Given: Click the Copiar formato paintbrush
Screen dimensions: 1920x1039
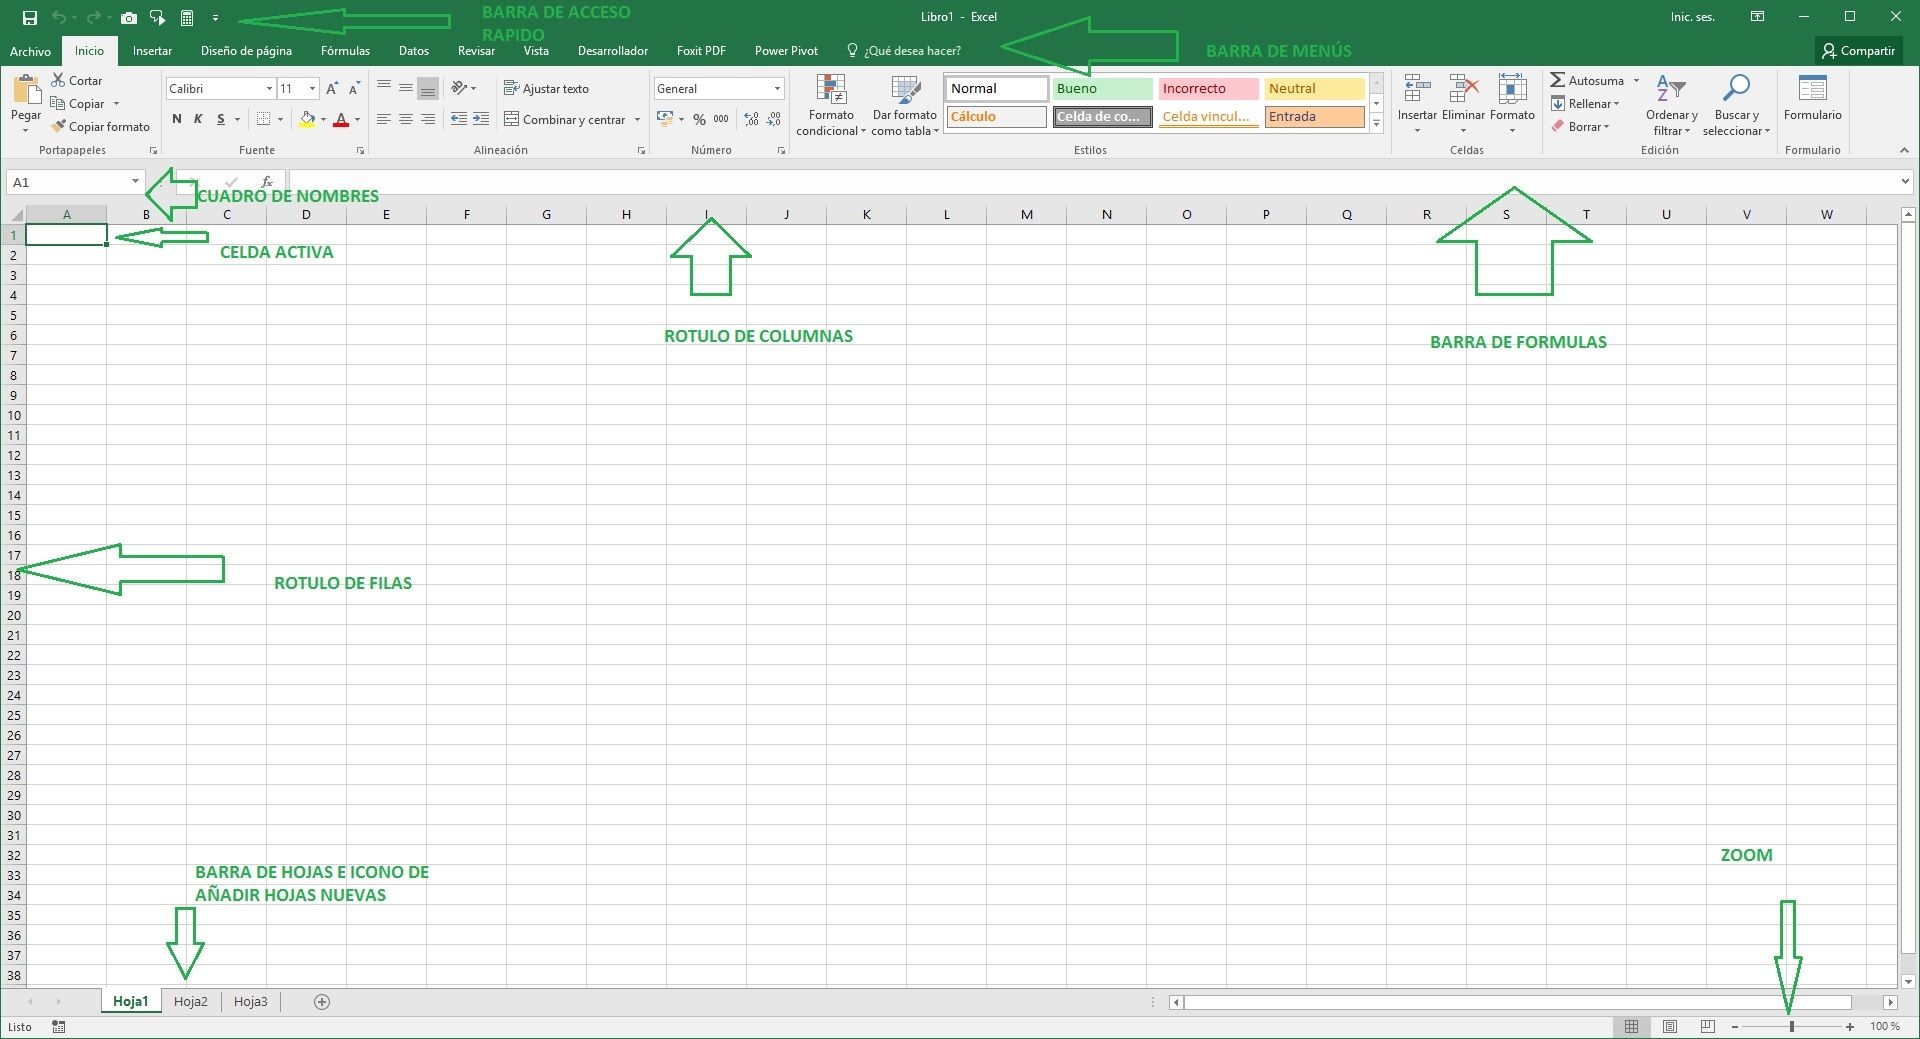Looking at the screenshot, I should click(60, 127).
